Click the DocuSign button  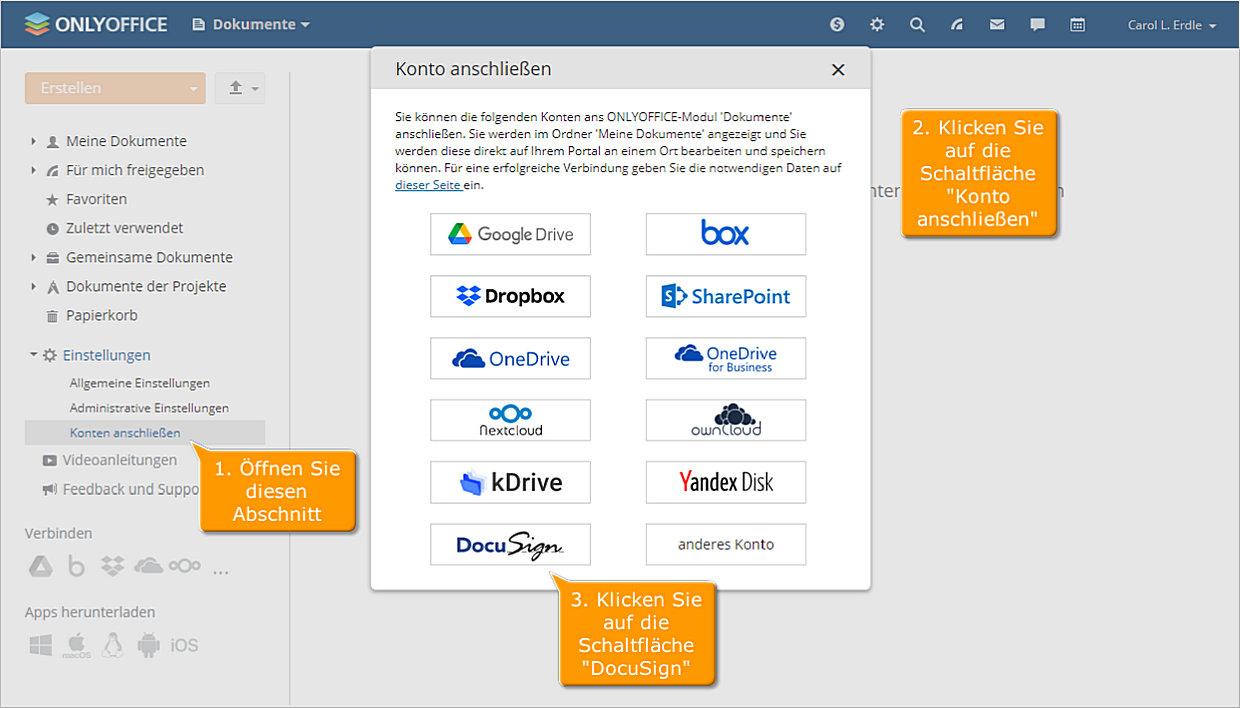510,544
